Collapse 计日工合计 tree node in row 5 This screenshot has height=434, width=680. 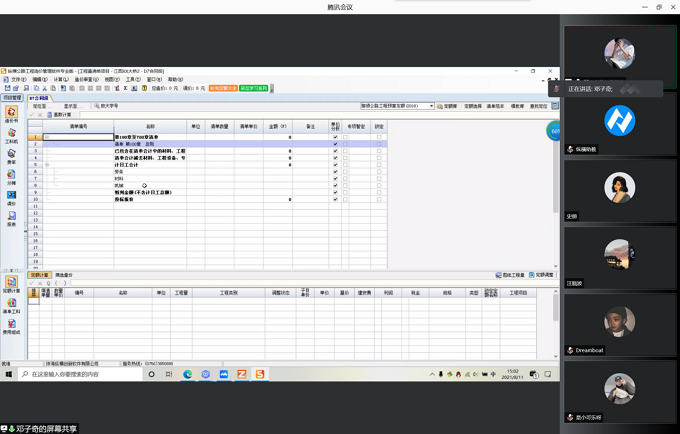(x=47, y=165)
